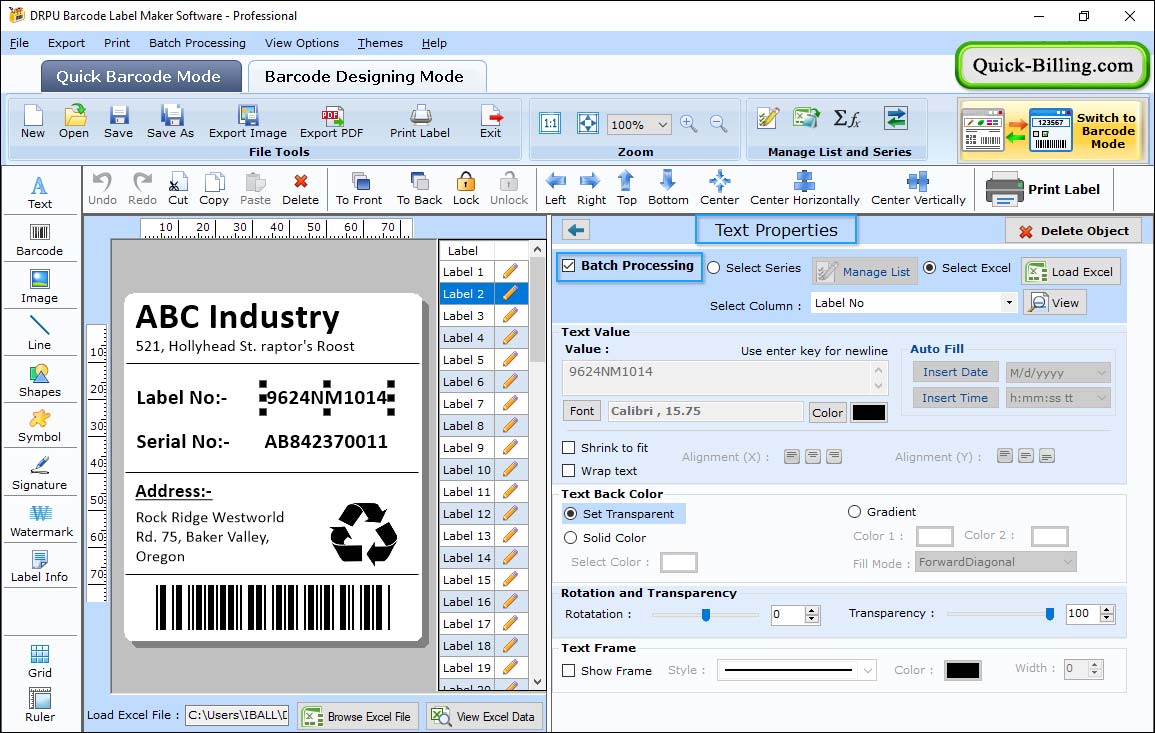Viewport: 1155px width, 733px height.
Task: Open the Shapes tool
Action: [40, 380]
